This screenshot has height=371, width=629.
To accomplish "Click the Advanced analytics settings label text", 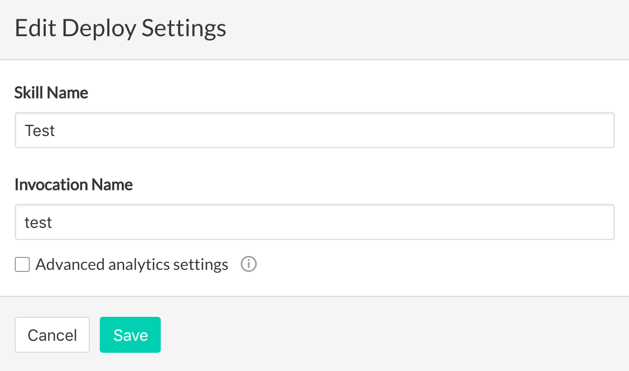I will pyautogui.click(x=132, y=265).
